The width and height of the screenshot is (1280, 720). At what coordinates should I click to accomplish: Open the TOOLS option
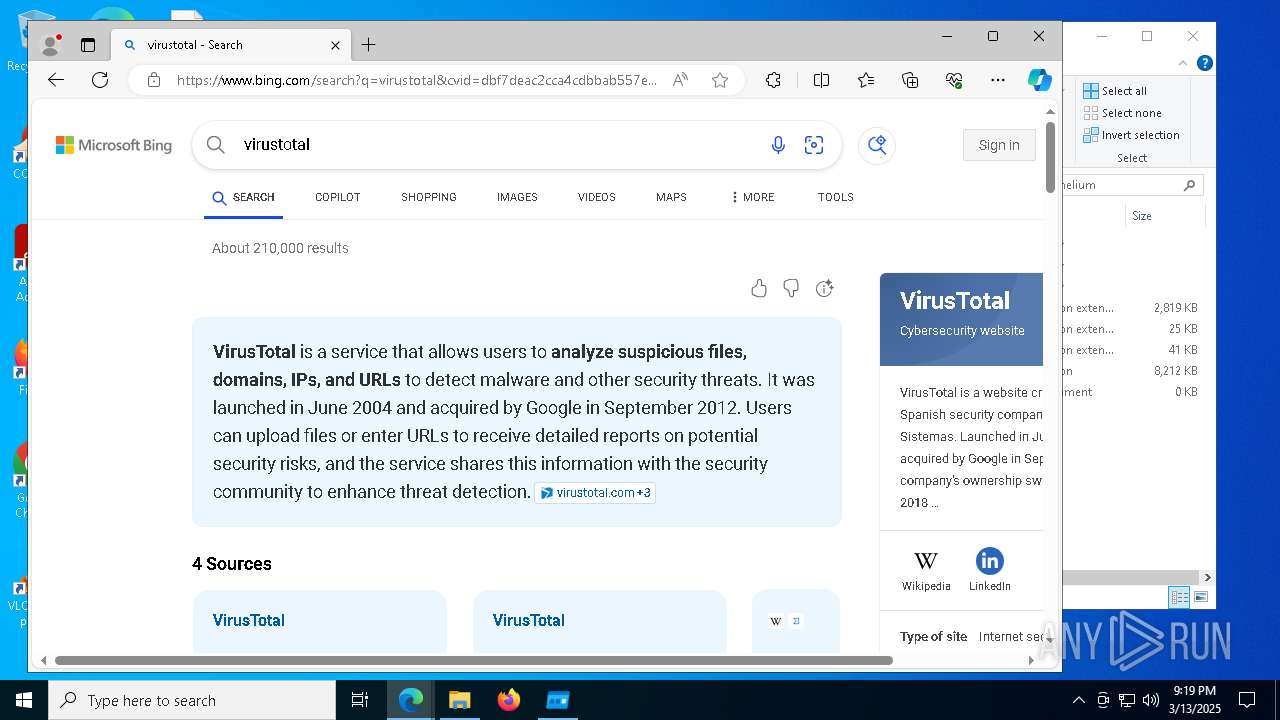coord(836,197)
